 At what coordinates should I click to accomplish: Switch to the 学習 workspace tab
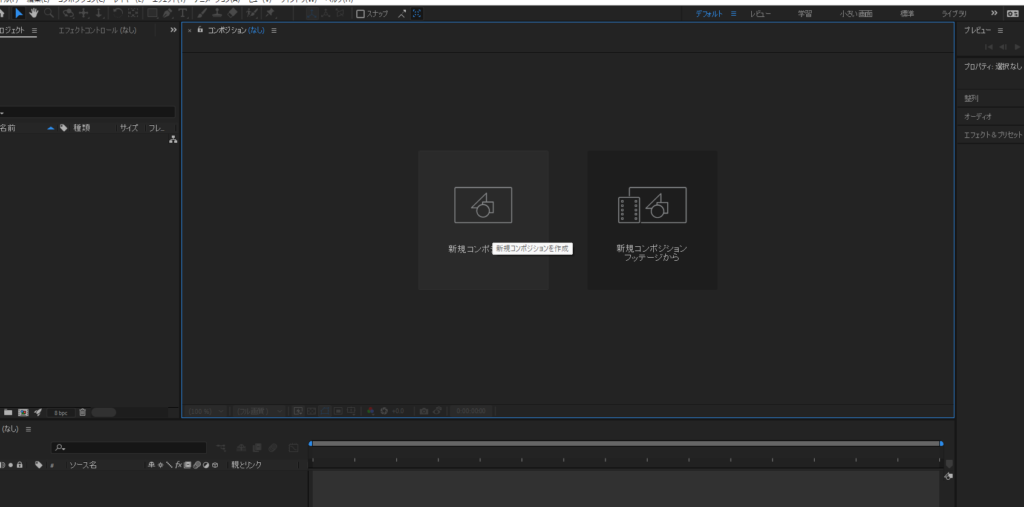tap(805, 14)
